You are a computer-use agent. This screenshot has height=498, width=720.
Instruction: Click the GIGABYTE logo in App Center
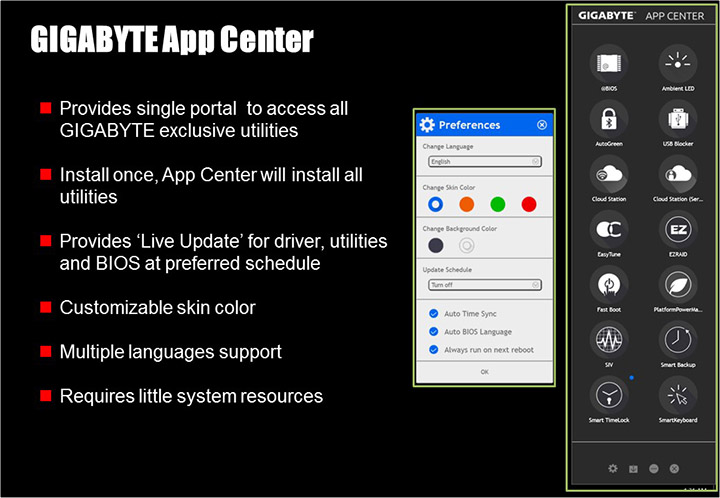(606, 16)
